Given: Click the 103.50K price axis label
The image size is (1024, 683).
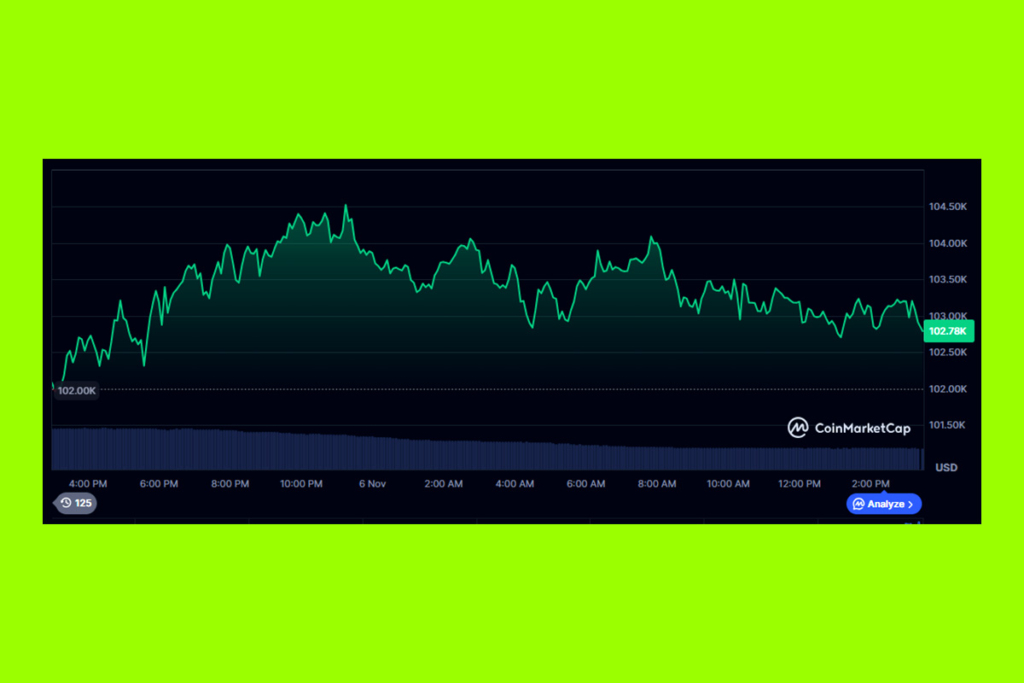Looking at the screenshot, I should tap(947, 280).
